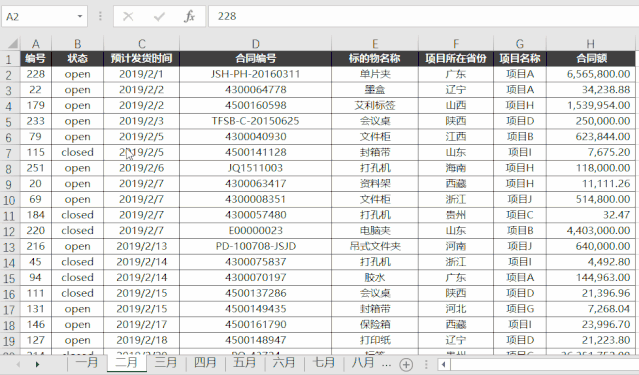Select row 1 header
The width and height of the screenshot is (639, 375).
pyautogui.click(x=10, y=59)
